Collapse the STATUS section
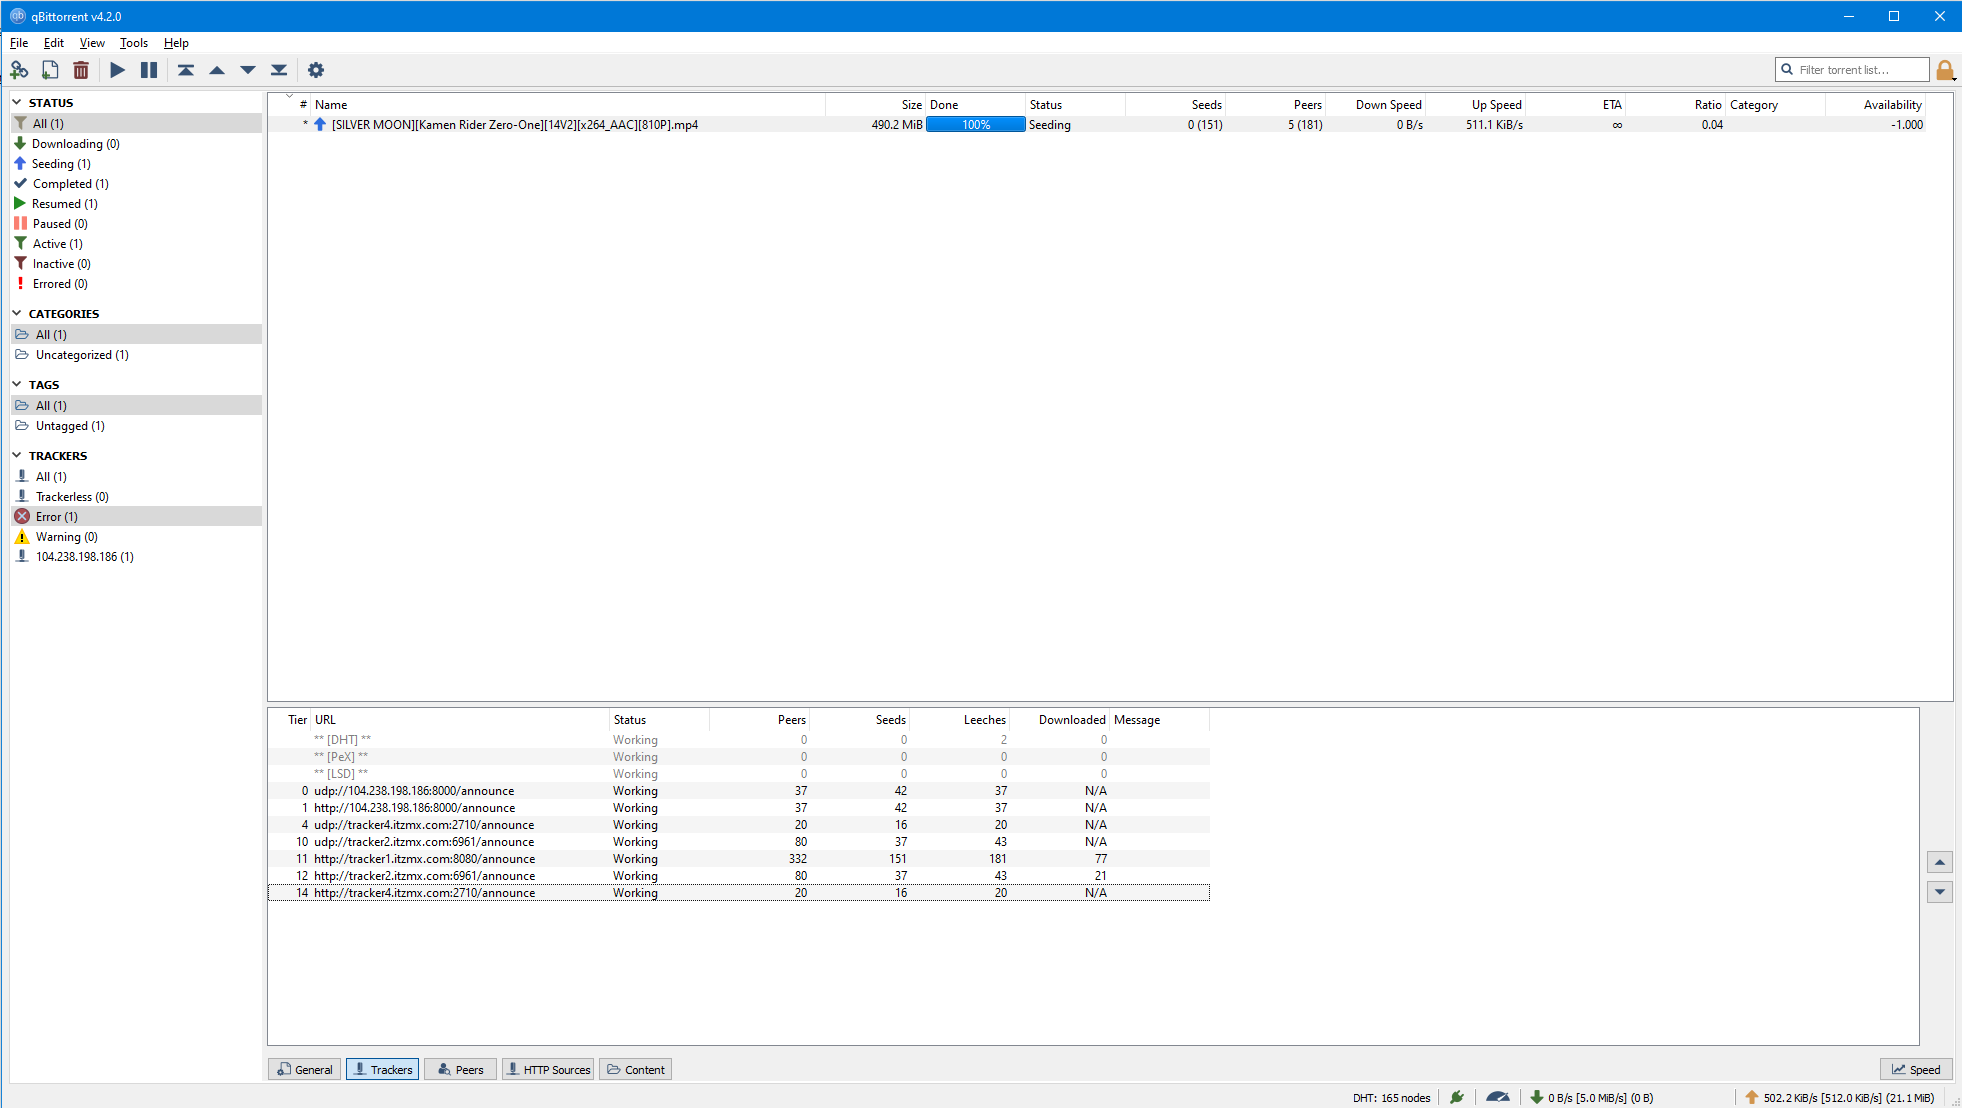The height and width of the screenshot is (1108, 1962). [17, 102]
